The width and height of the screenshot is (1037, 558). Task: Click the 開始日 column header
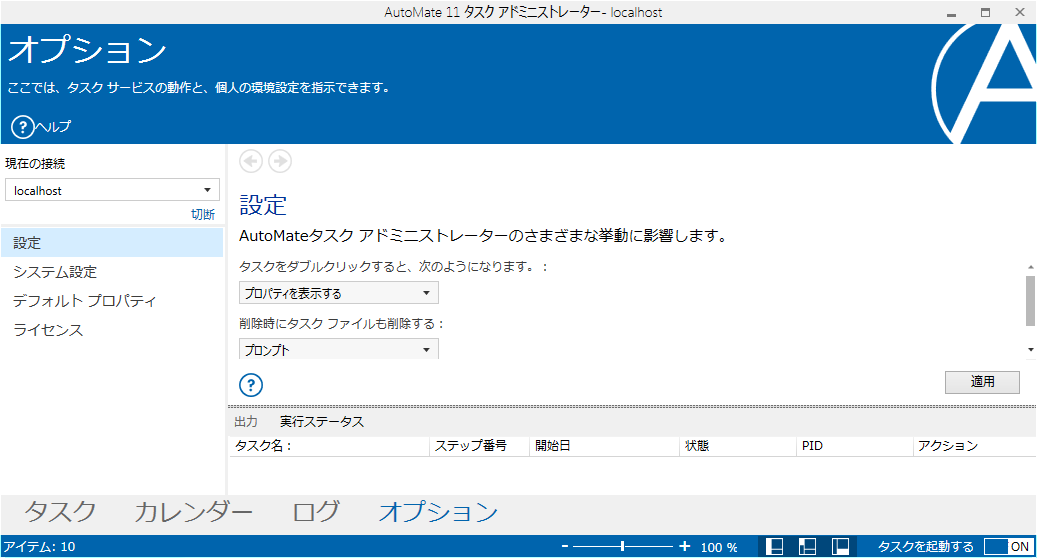(x=604, y=446)
